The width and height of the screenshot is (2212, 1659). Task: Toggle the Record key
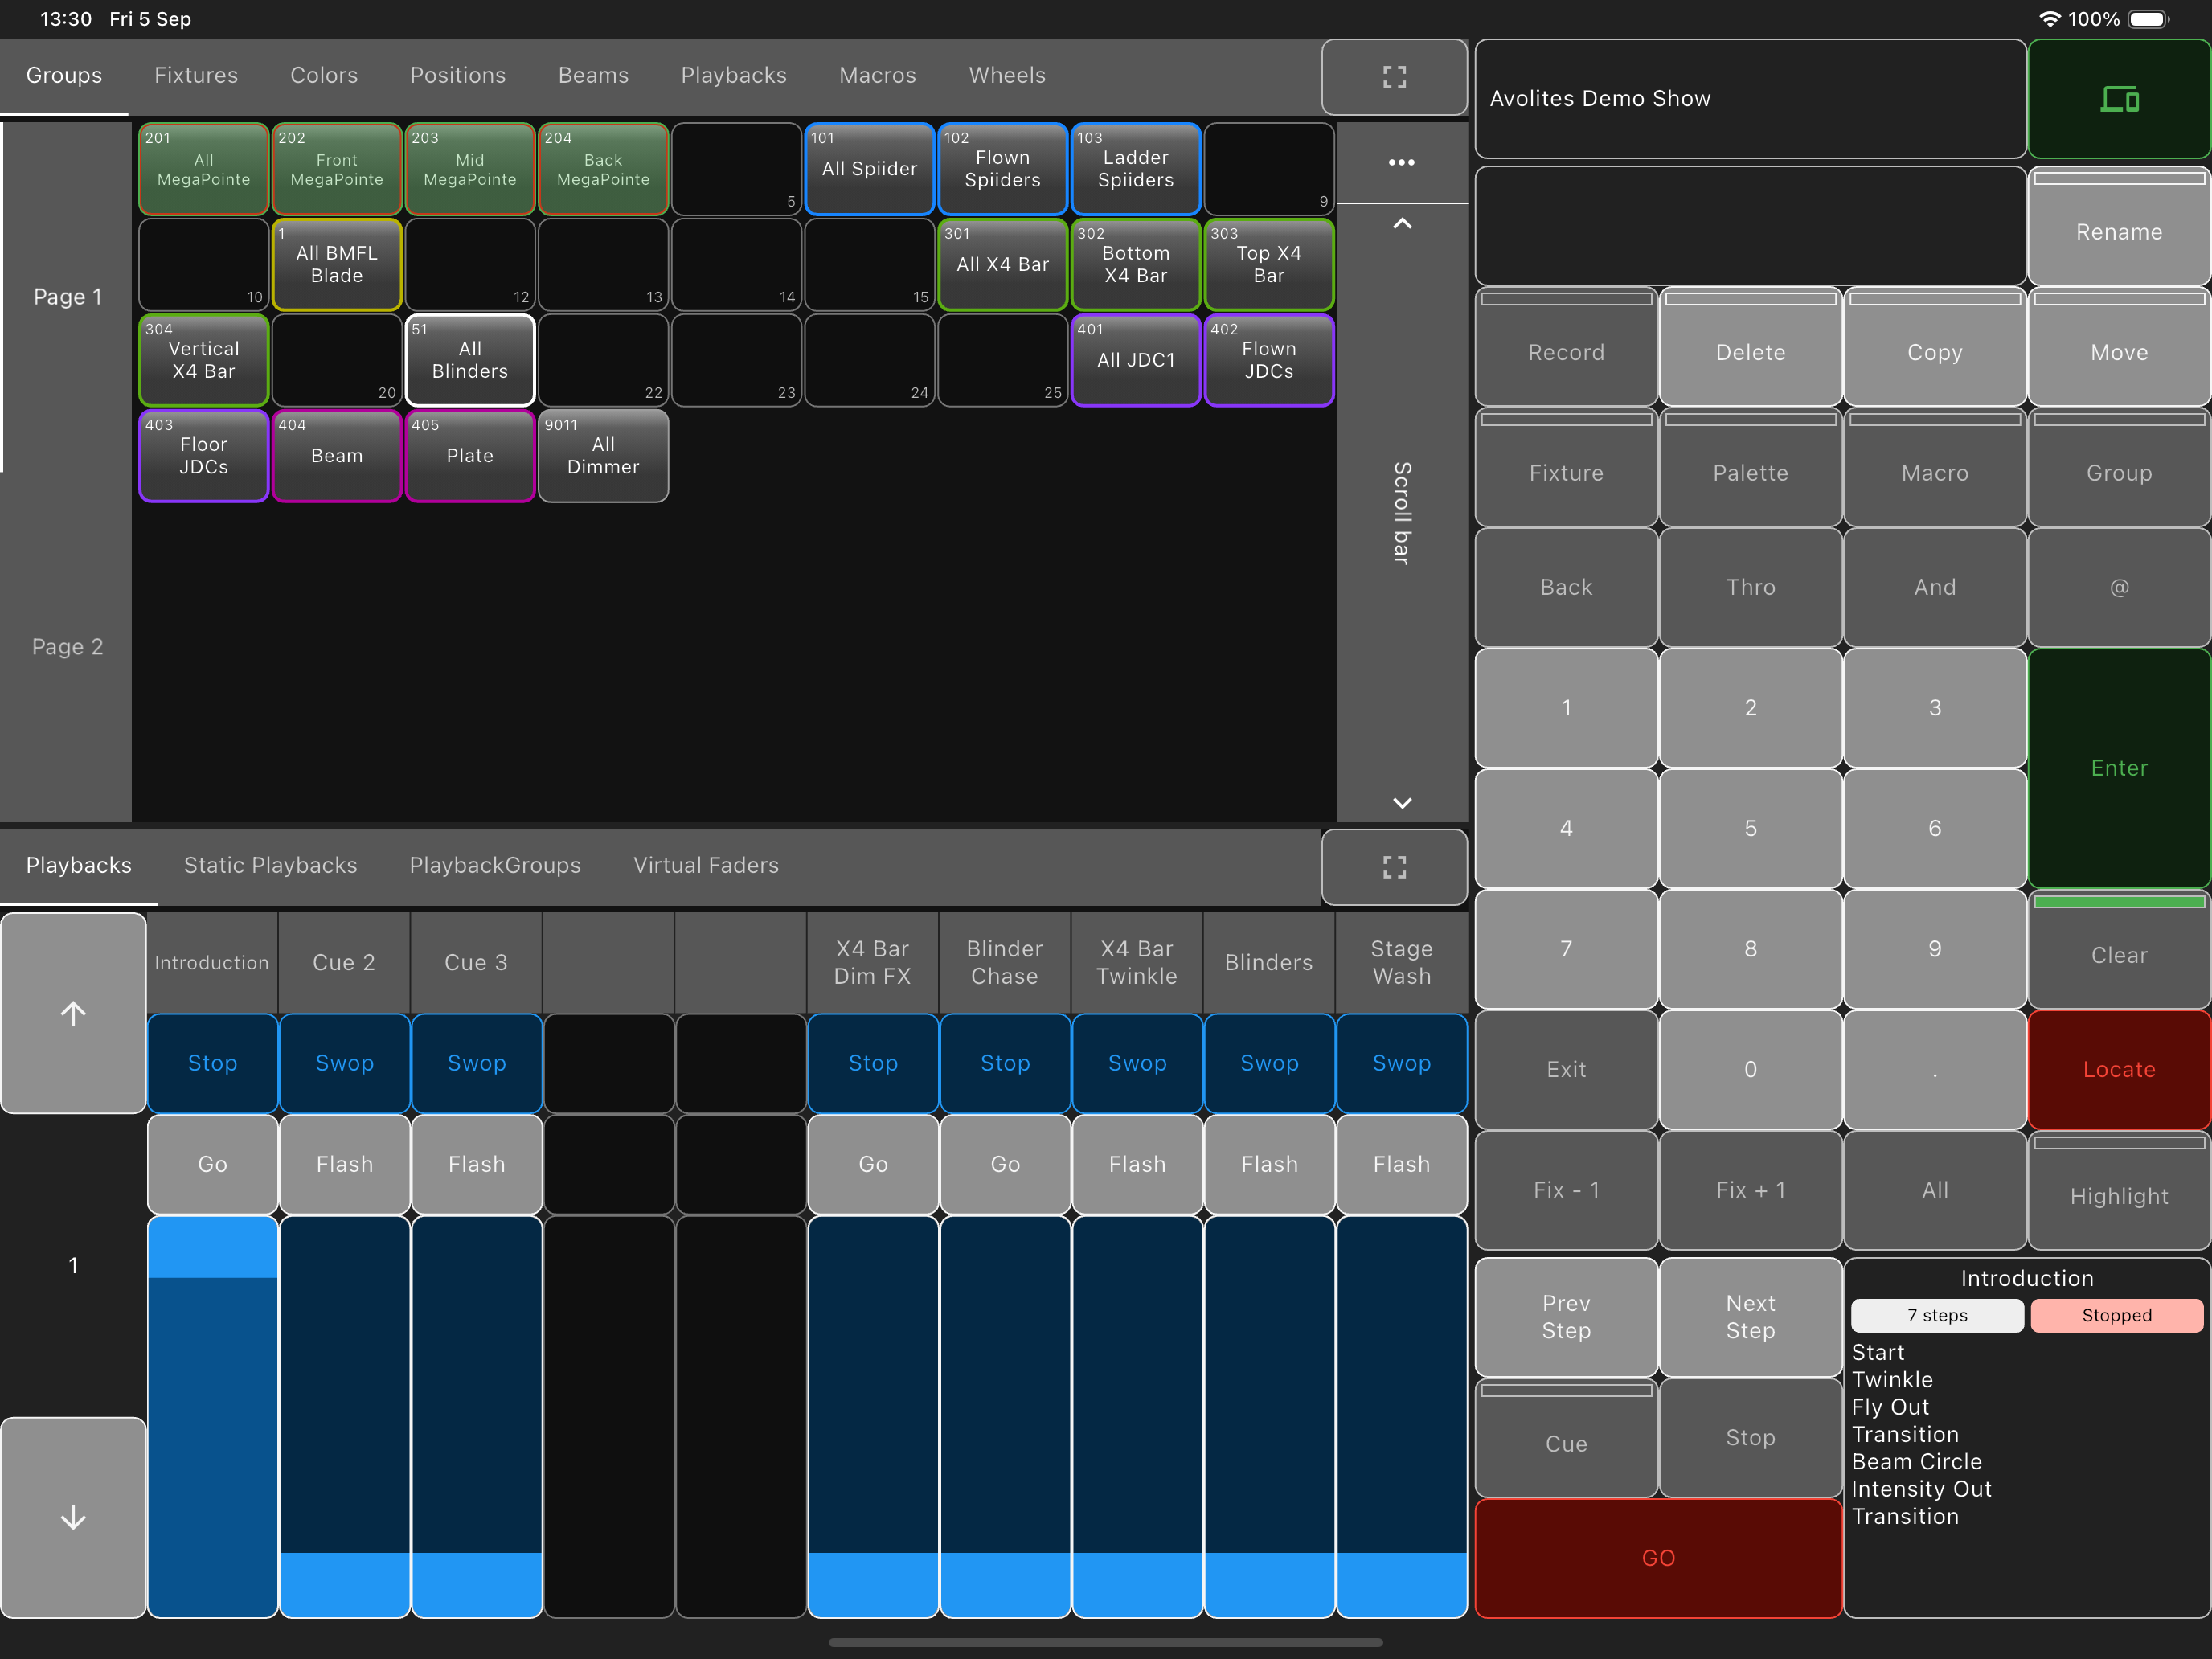(x=1566, y=346)
